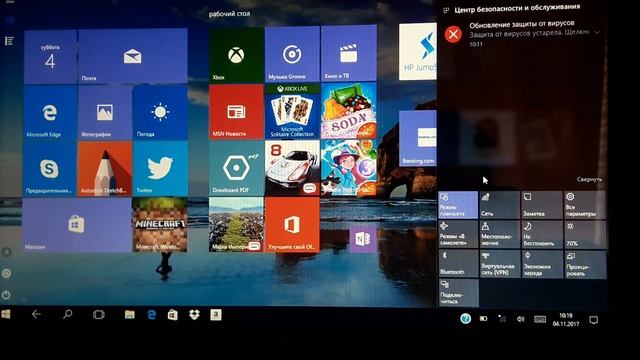Open the Bubble Witch 3 tile

pos(349,167)
